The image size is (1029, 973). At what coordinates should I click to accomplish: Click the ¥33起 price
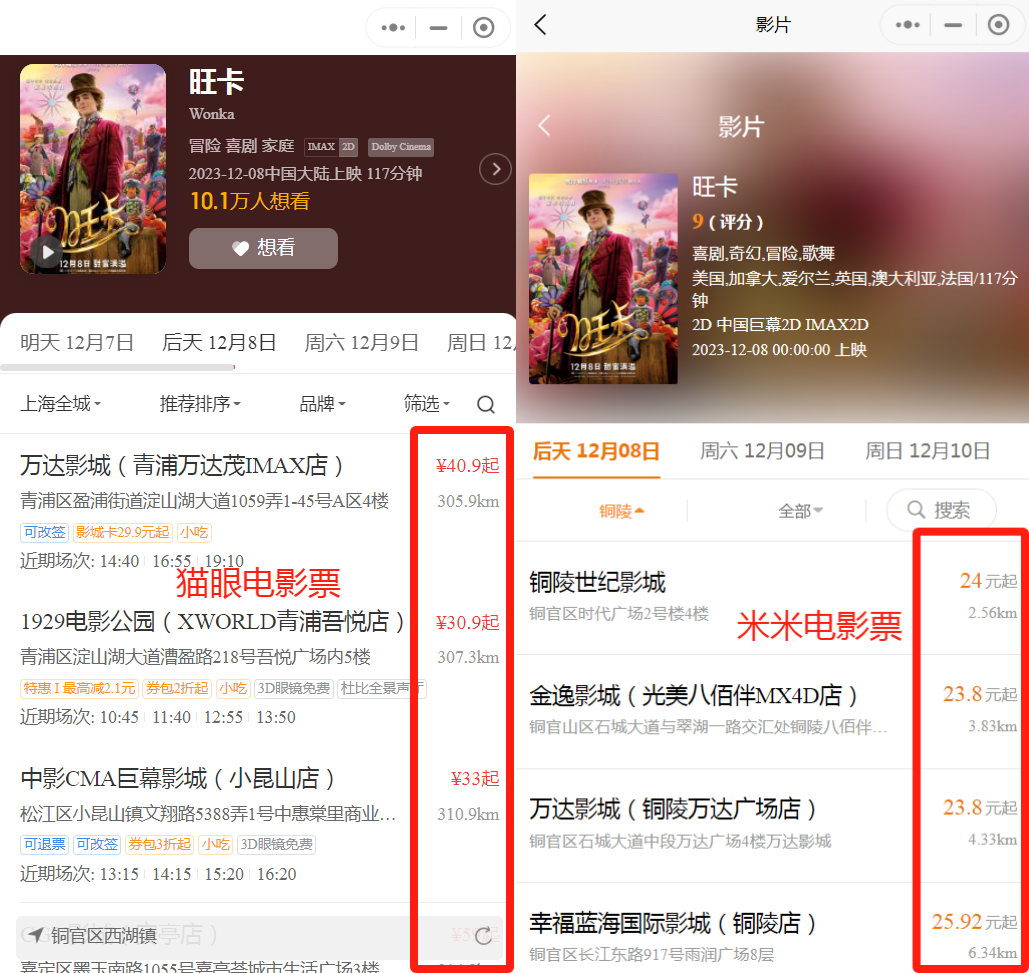tap(475, 779)
